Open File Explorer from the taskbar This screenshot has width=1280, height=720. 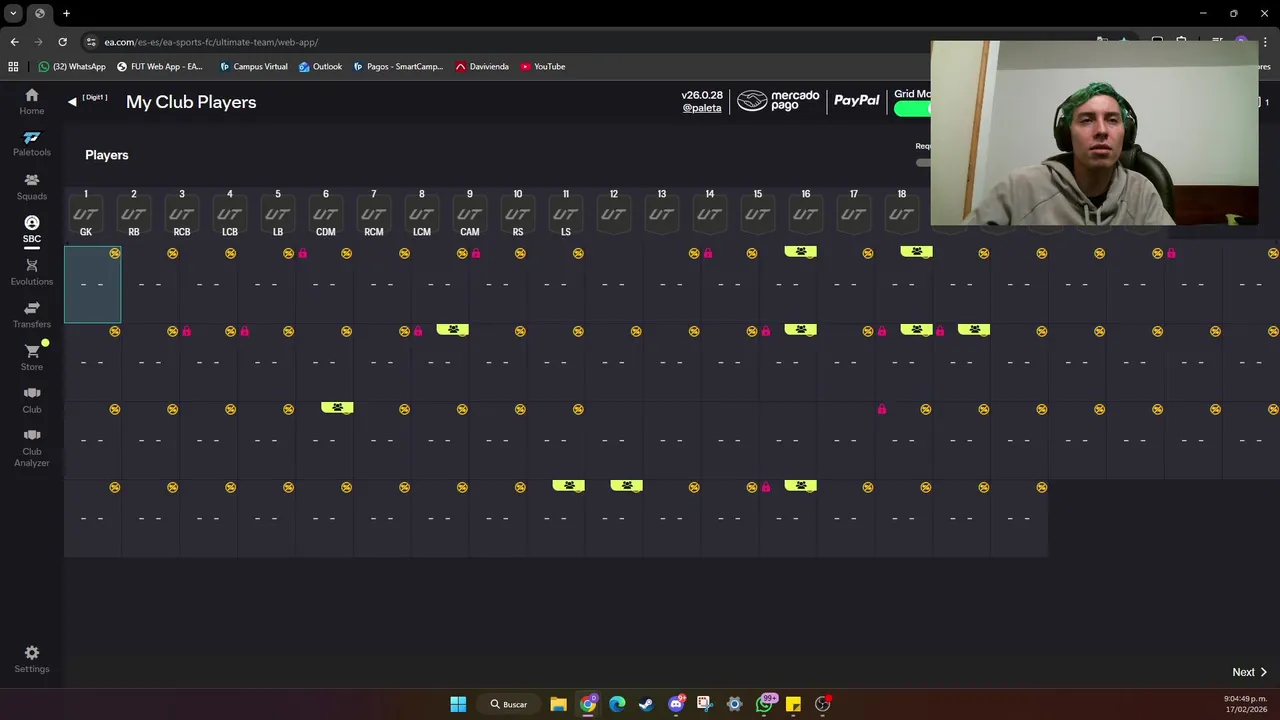(558, 704)
